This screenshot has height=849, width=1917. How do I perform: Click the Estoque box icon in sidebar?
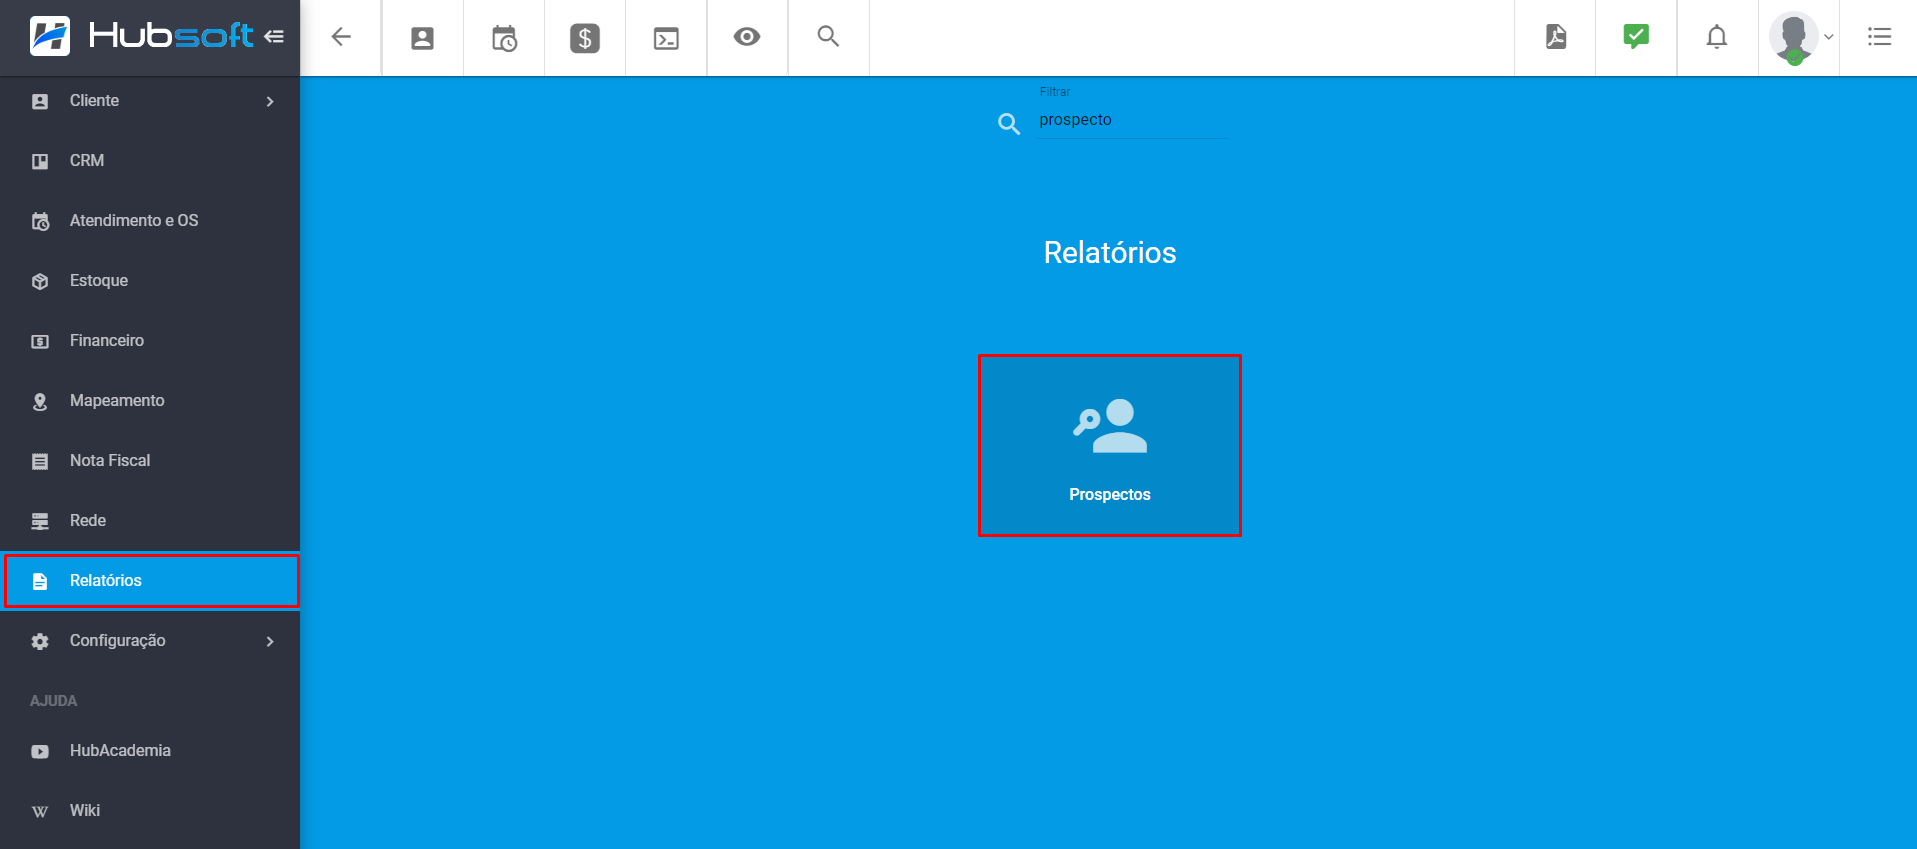tap(40, 281)
